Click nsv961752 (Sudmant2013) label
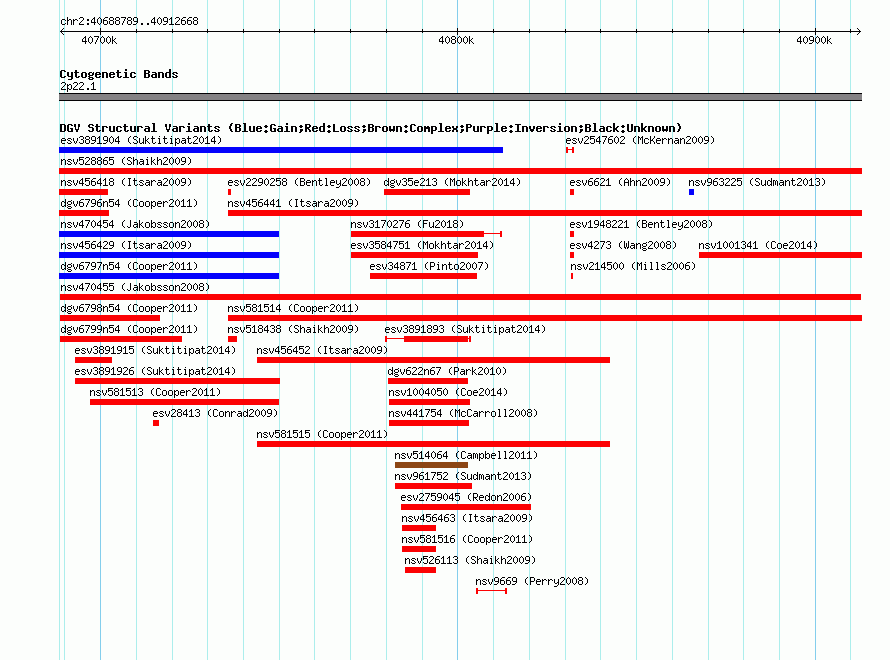Viewport: 890px width, 660px height. click(x=463, y=476)
